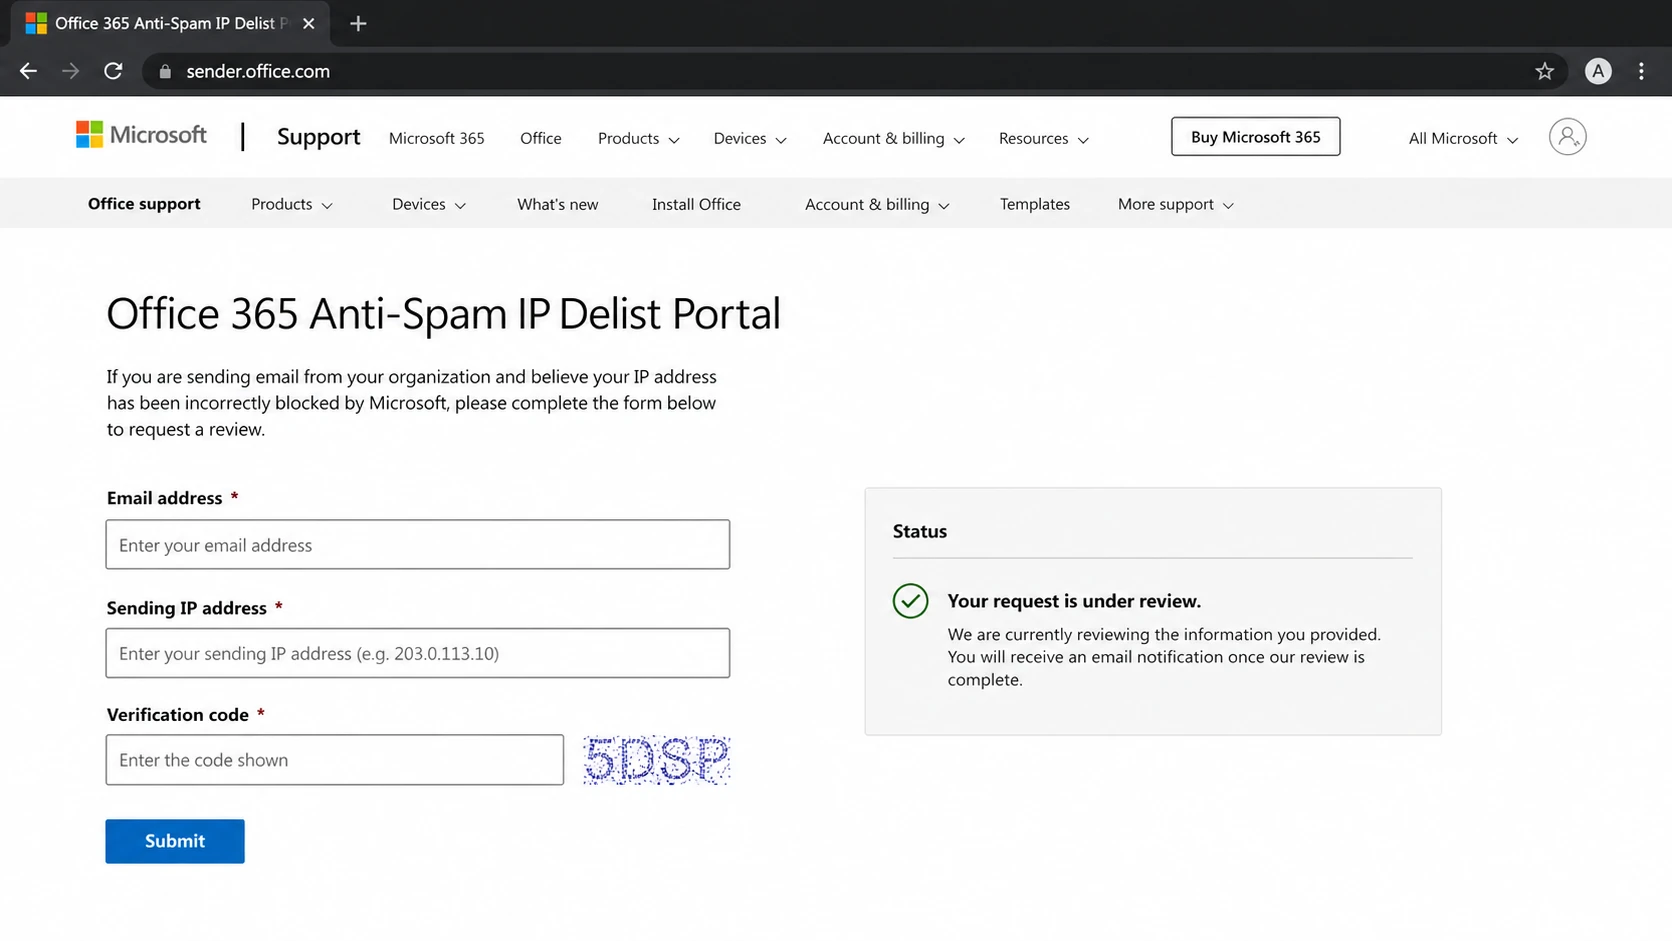Focus the Sending IP address field

pos(418,653)
